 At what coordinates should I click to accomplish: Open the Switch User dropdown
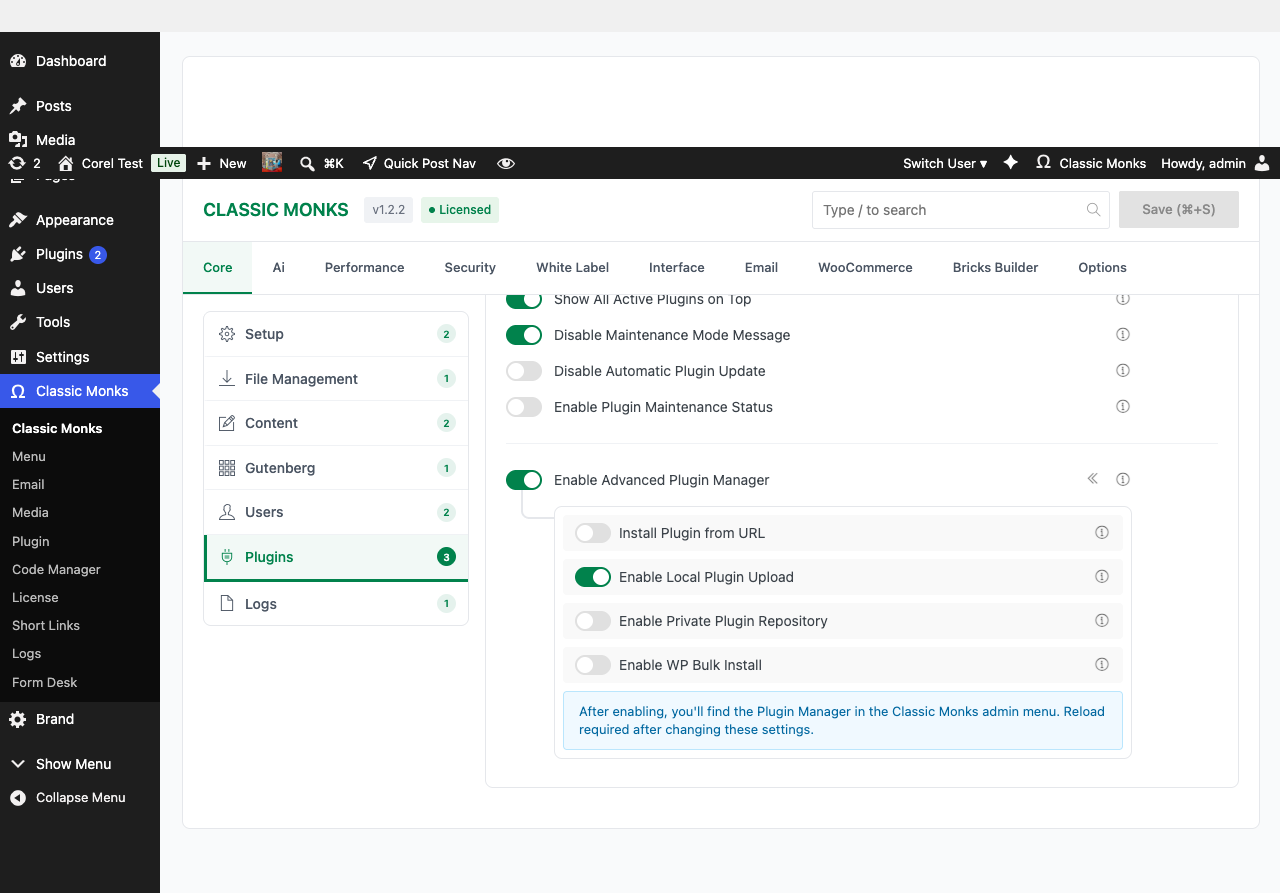click(x=945, y=163)
